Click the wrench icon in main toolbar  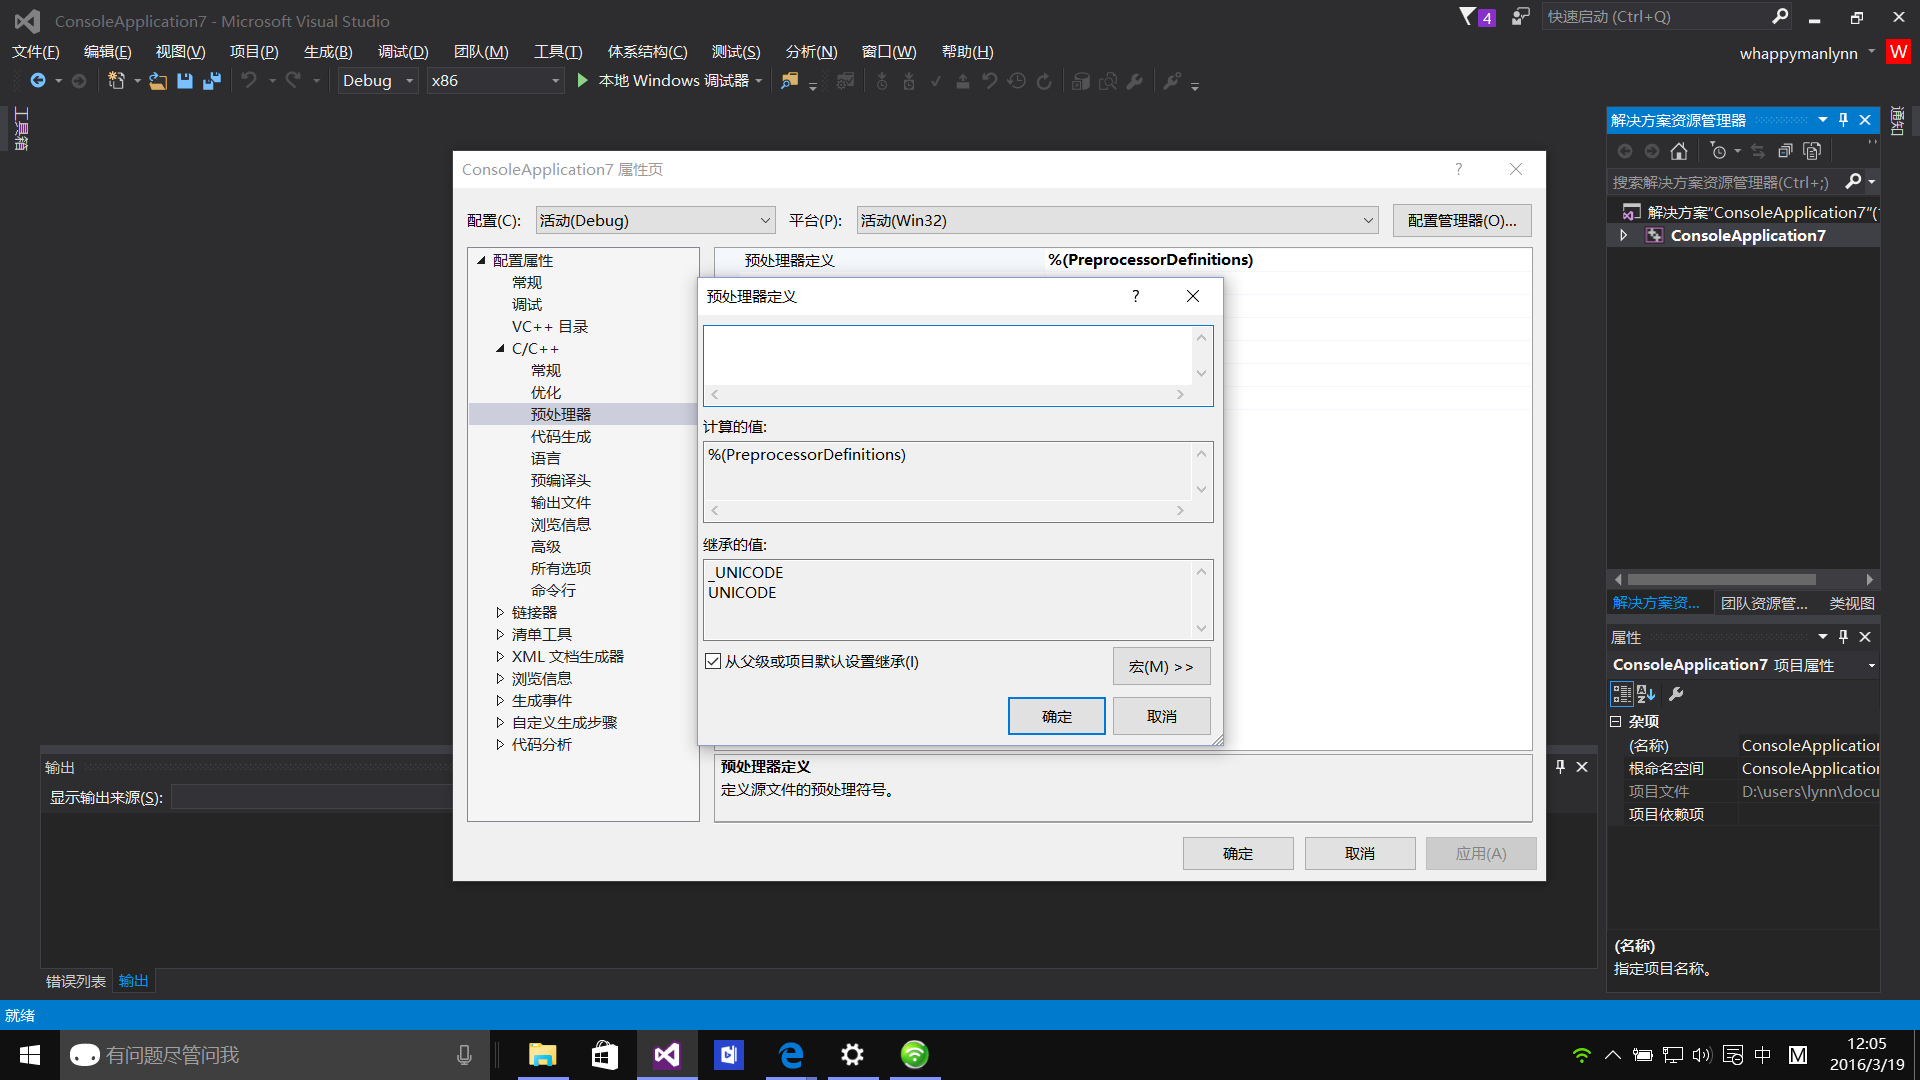(1135, 81)
